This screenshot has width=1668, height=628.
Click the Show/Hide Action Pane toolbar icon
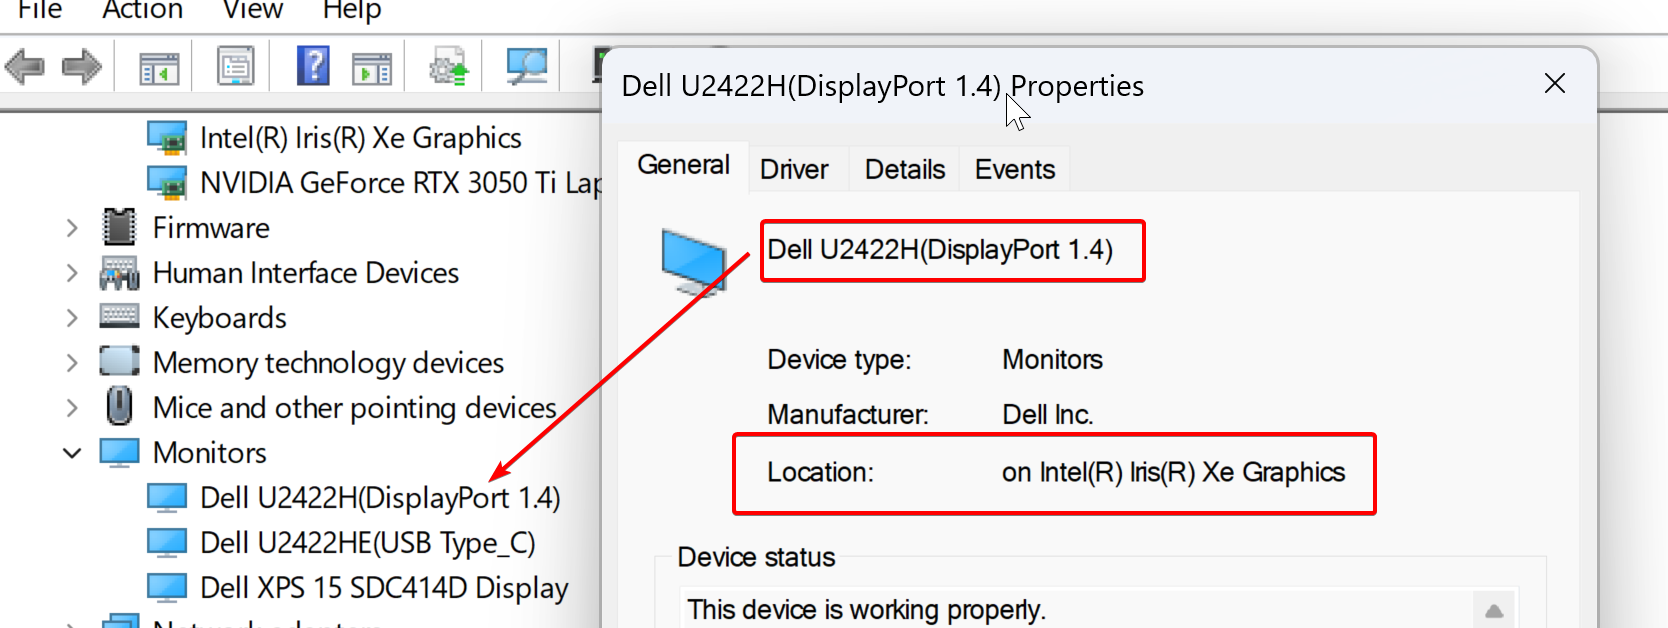click(372, 69)
